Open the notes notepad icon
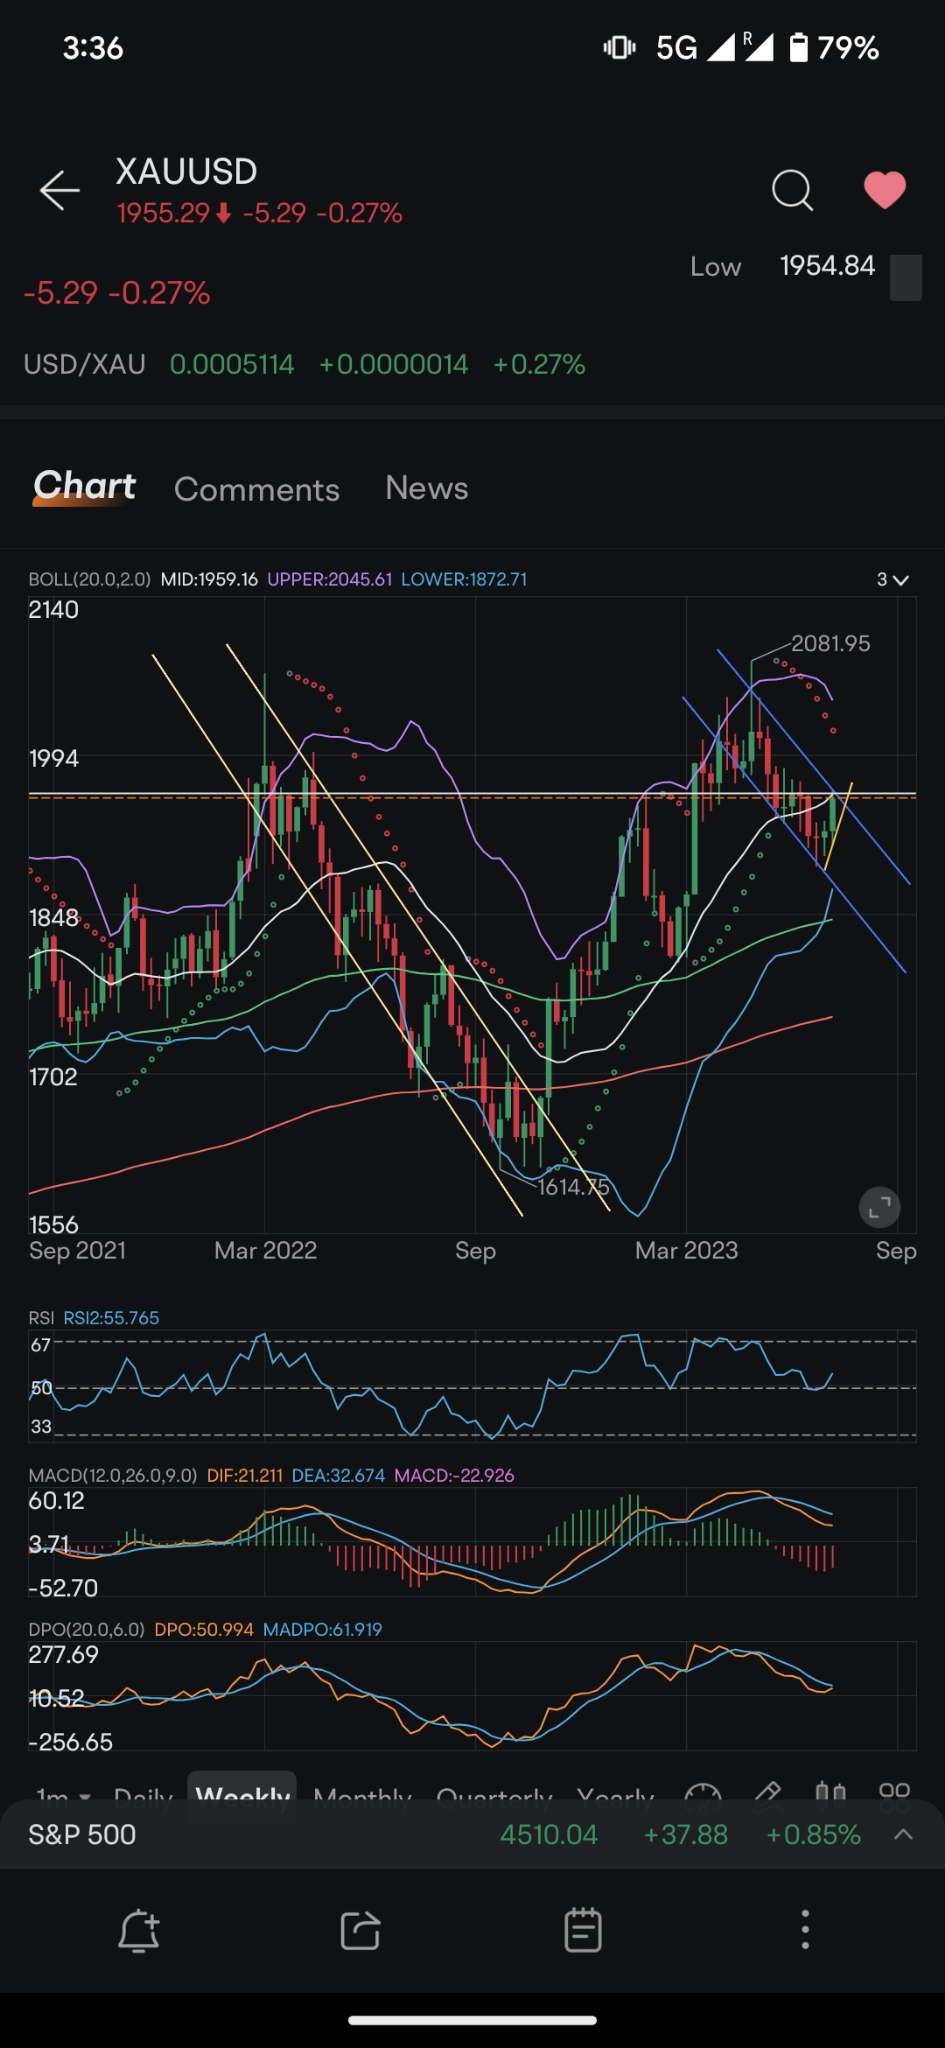The image size is (945, 2048). [582, 1930]
